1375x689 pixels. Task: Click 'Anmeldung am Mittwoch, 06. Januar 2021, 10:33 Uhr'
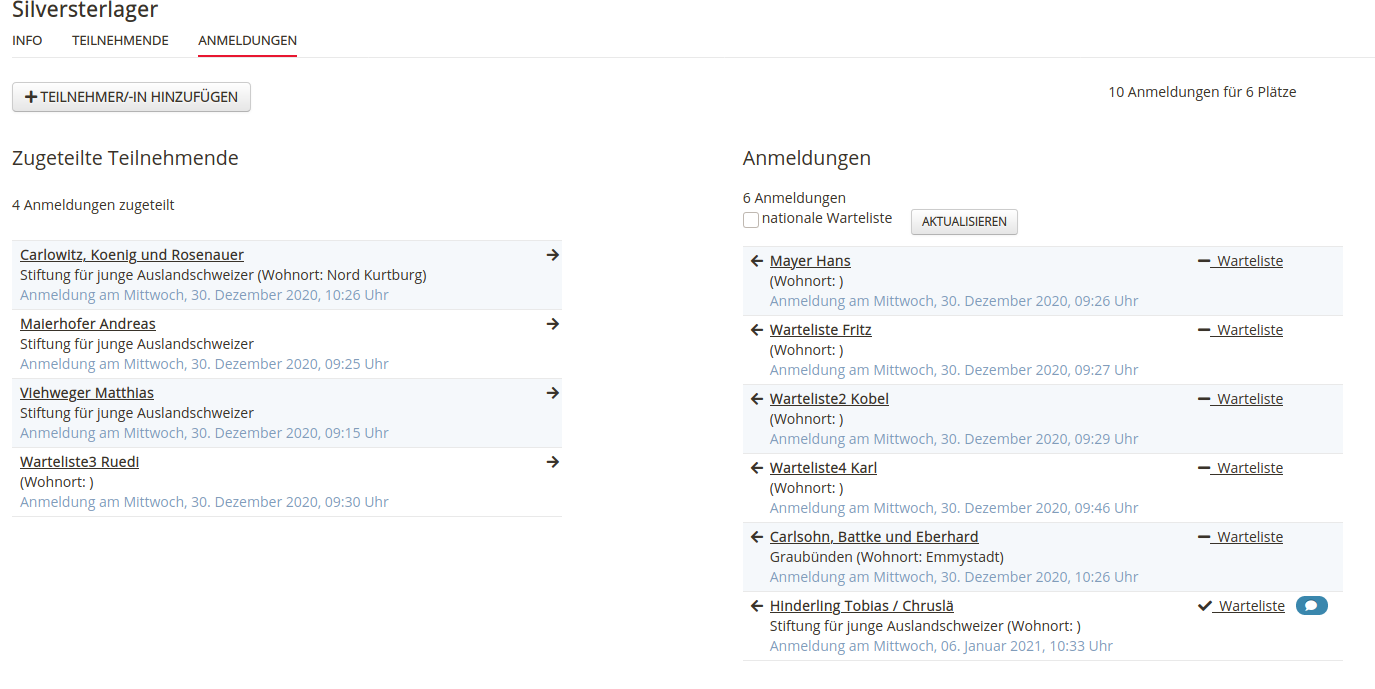[x=941, y=646]
